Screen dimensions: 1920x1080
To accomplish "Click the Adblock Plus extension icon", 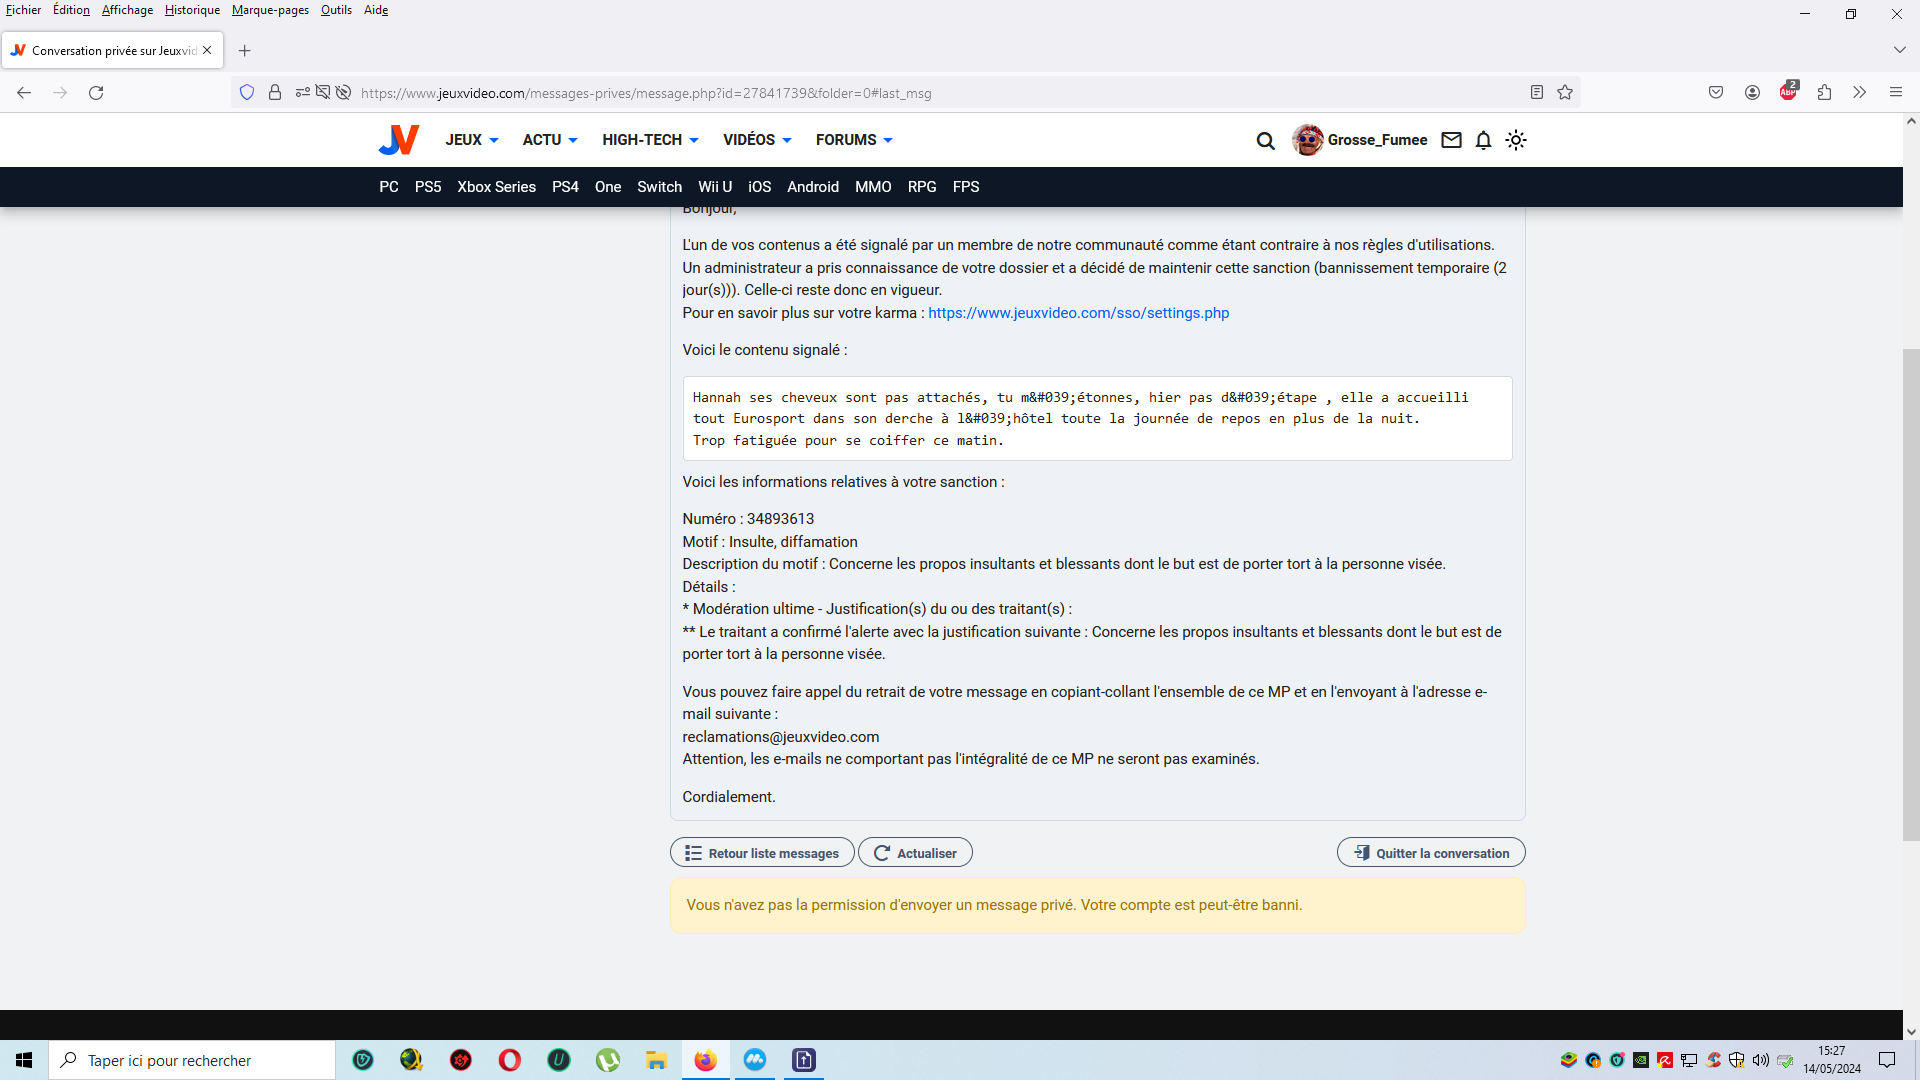I will (1788, 92).
